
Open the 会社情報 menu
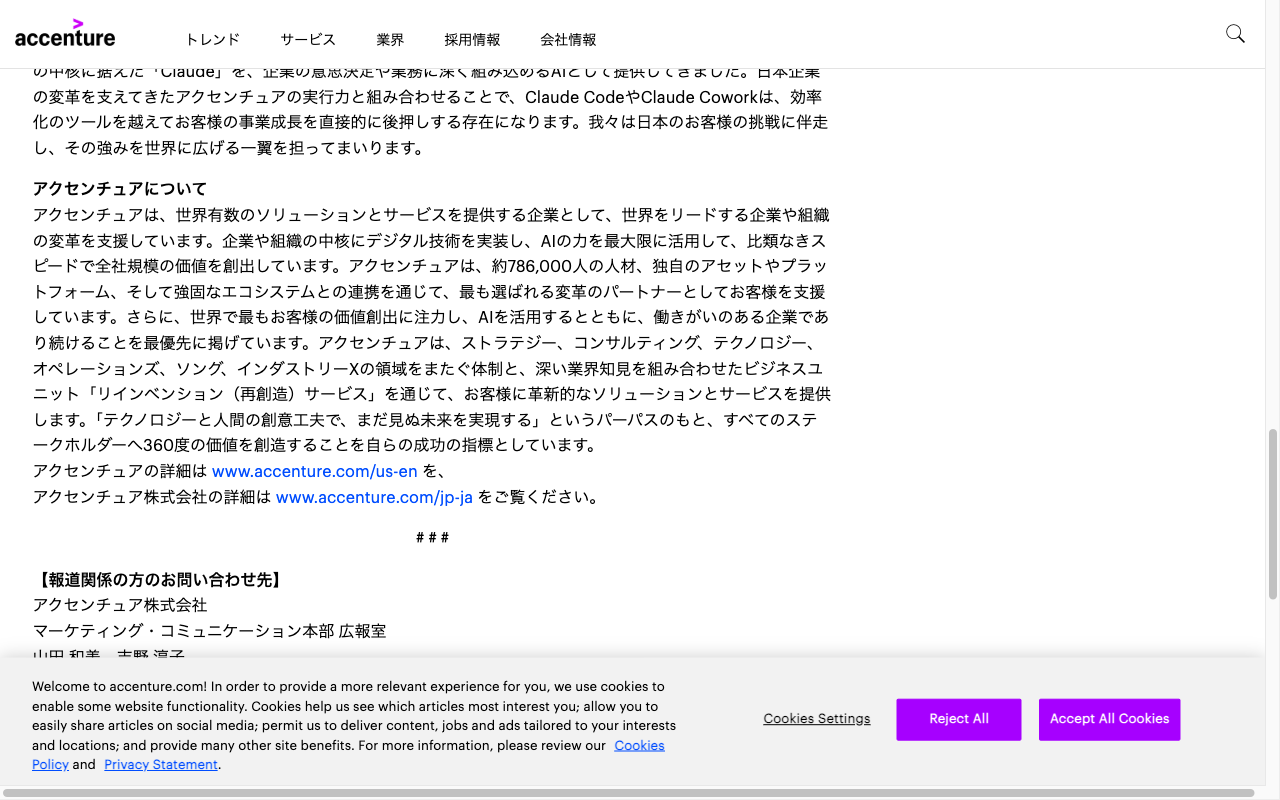click(x=568, y=40)
